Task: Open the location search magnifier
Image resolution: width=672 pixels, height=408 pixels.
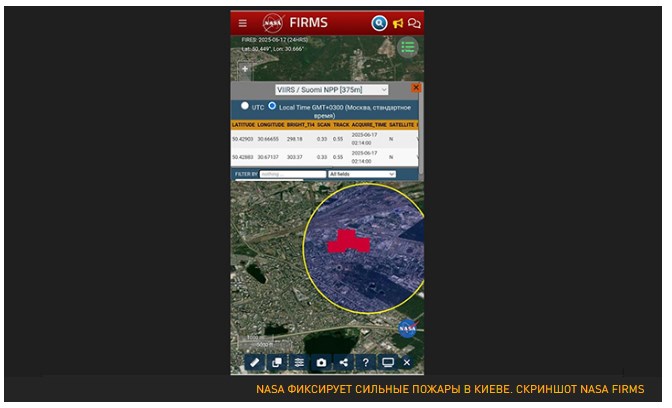Action: [379, 23]
